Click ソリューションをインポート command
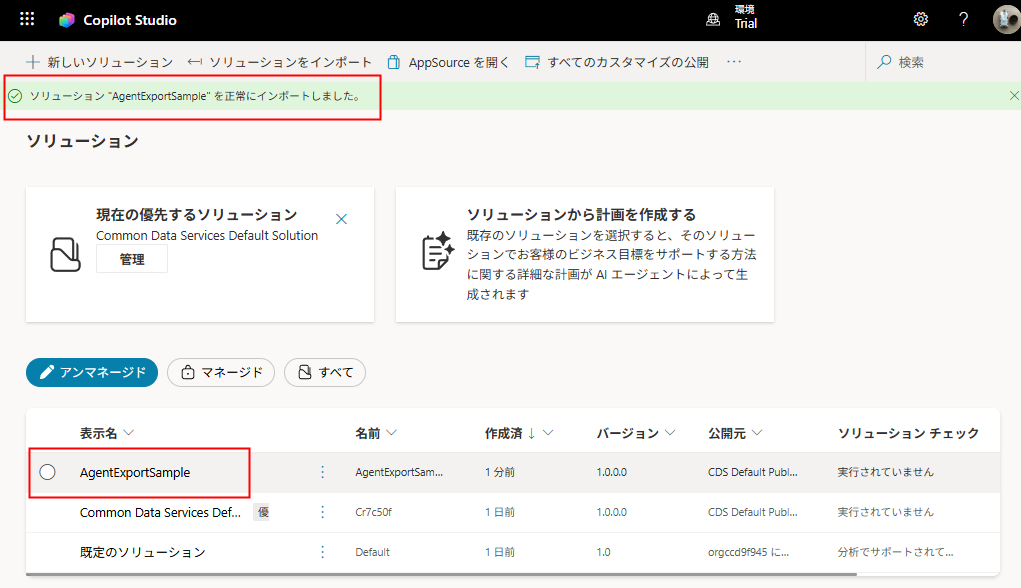1021x588 pixels. (280, 62)
